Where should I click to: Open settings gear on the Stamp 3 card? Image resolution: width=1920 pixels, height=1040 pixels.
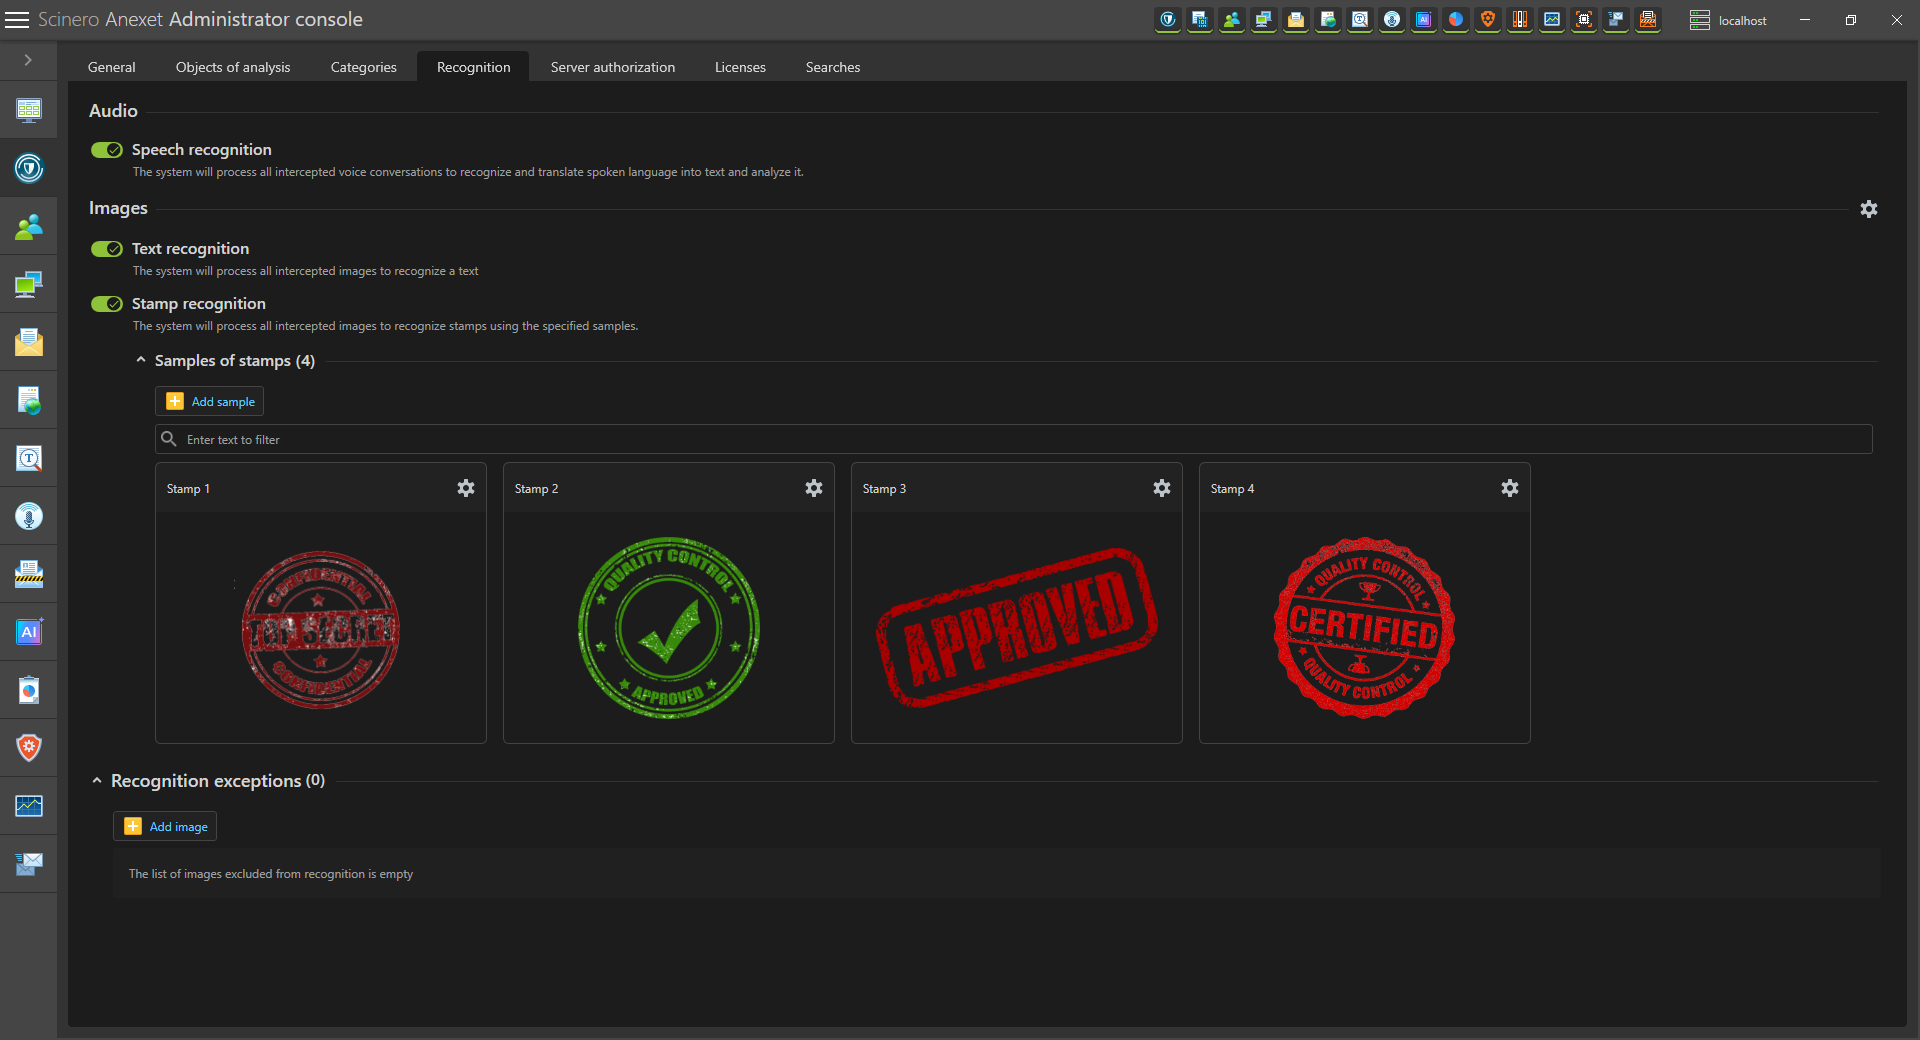click(x=1162, y=488)
